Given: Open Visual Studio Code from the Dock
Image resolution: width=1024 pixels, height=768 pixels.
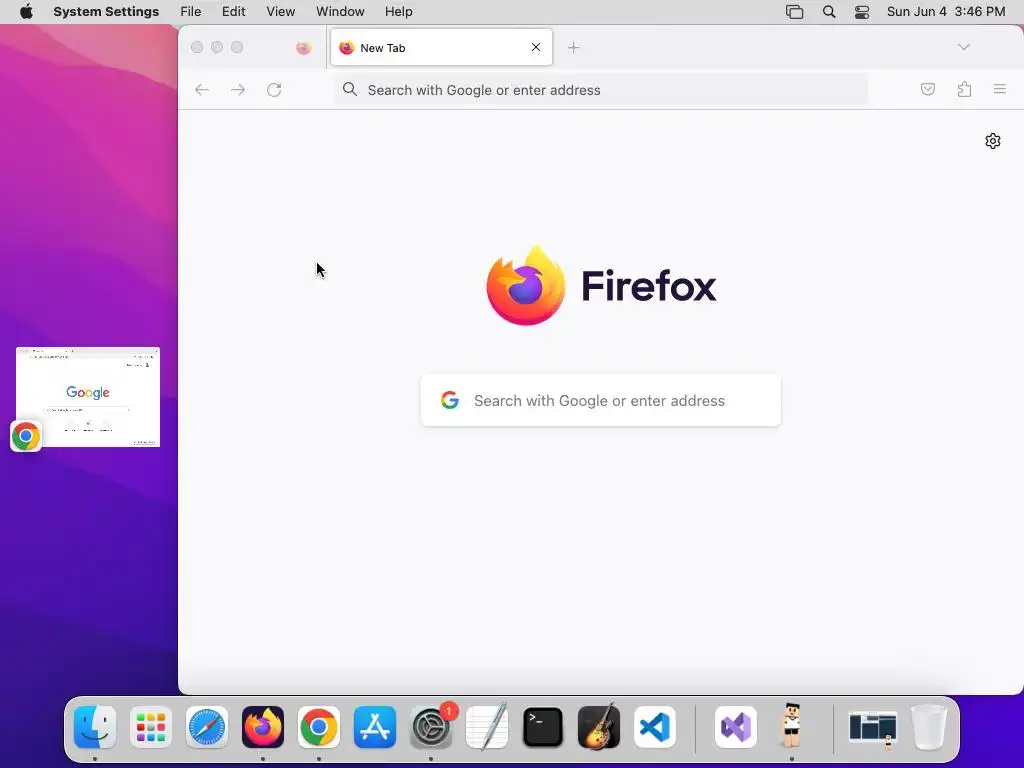Looking at the screenshot, I should (655, 727).
